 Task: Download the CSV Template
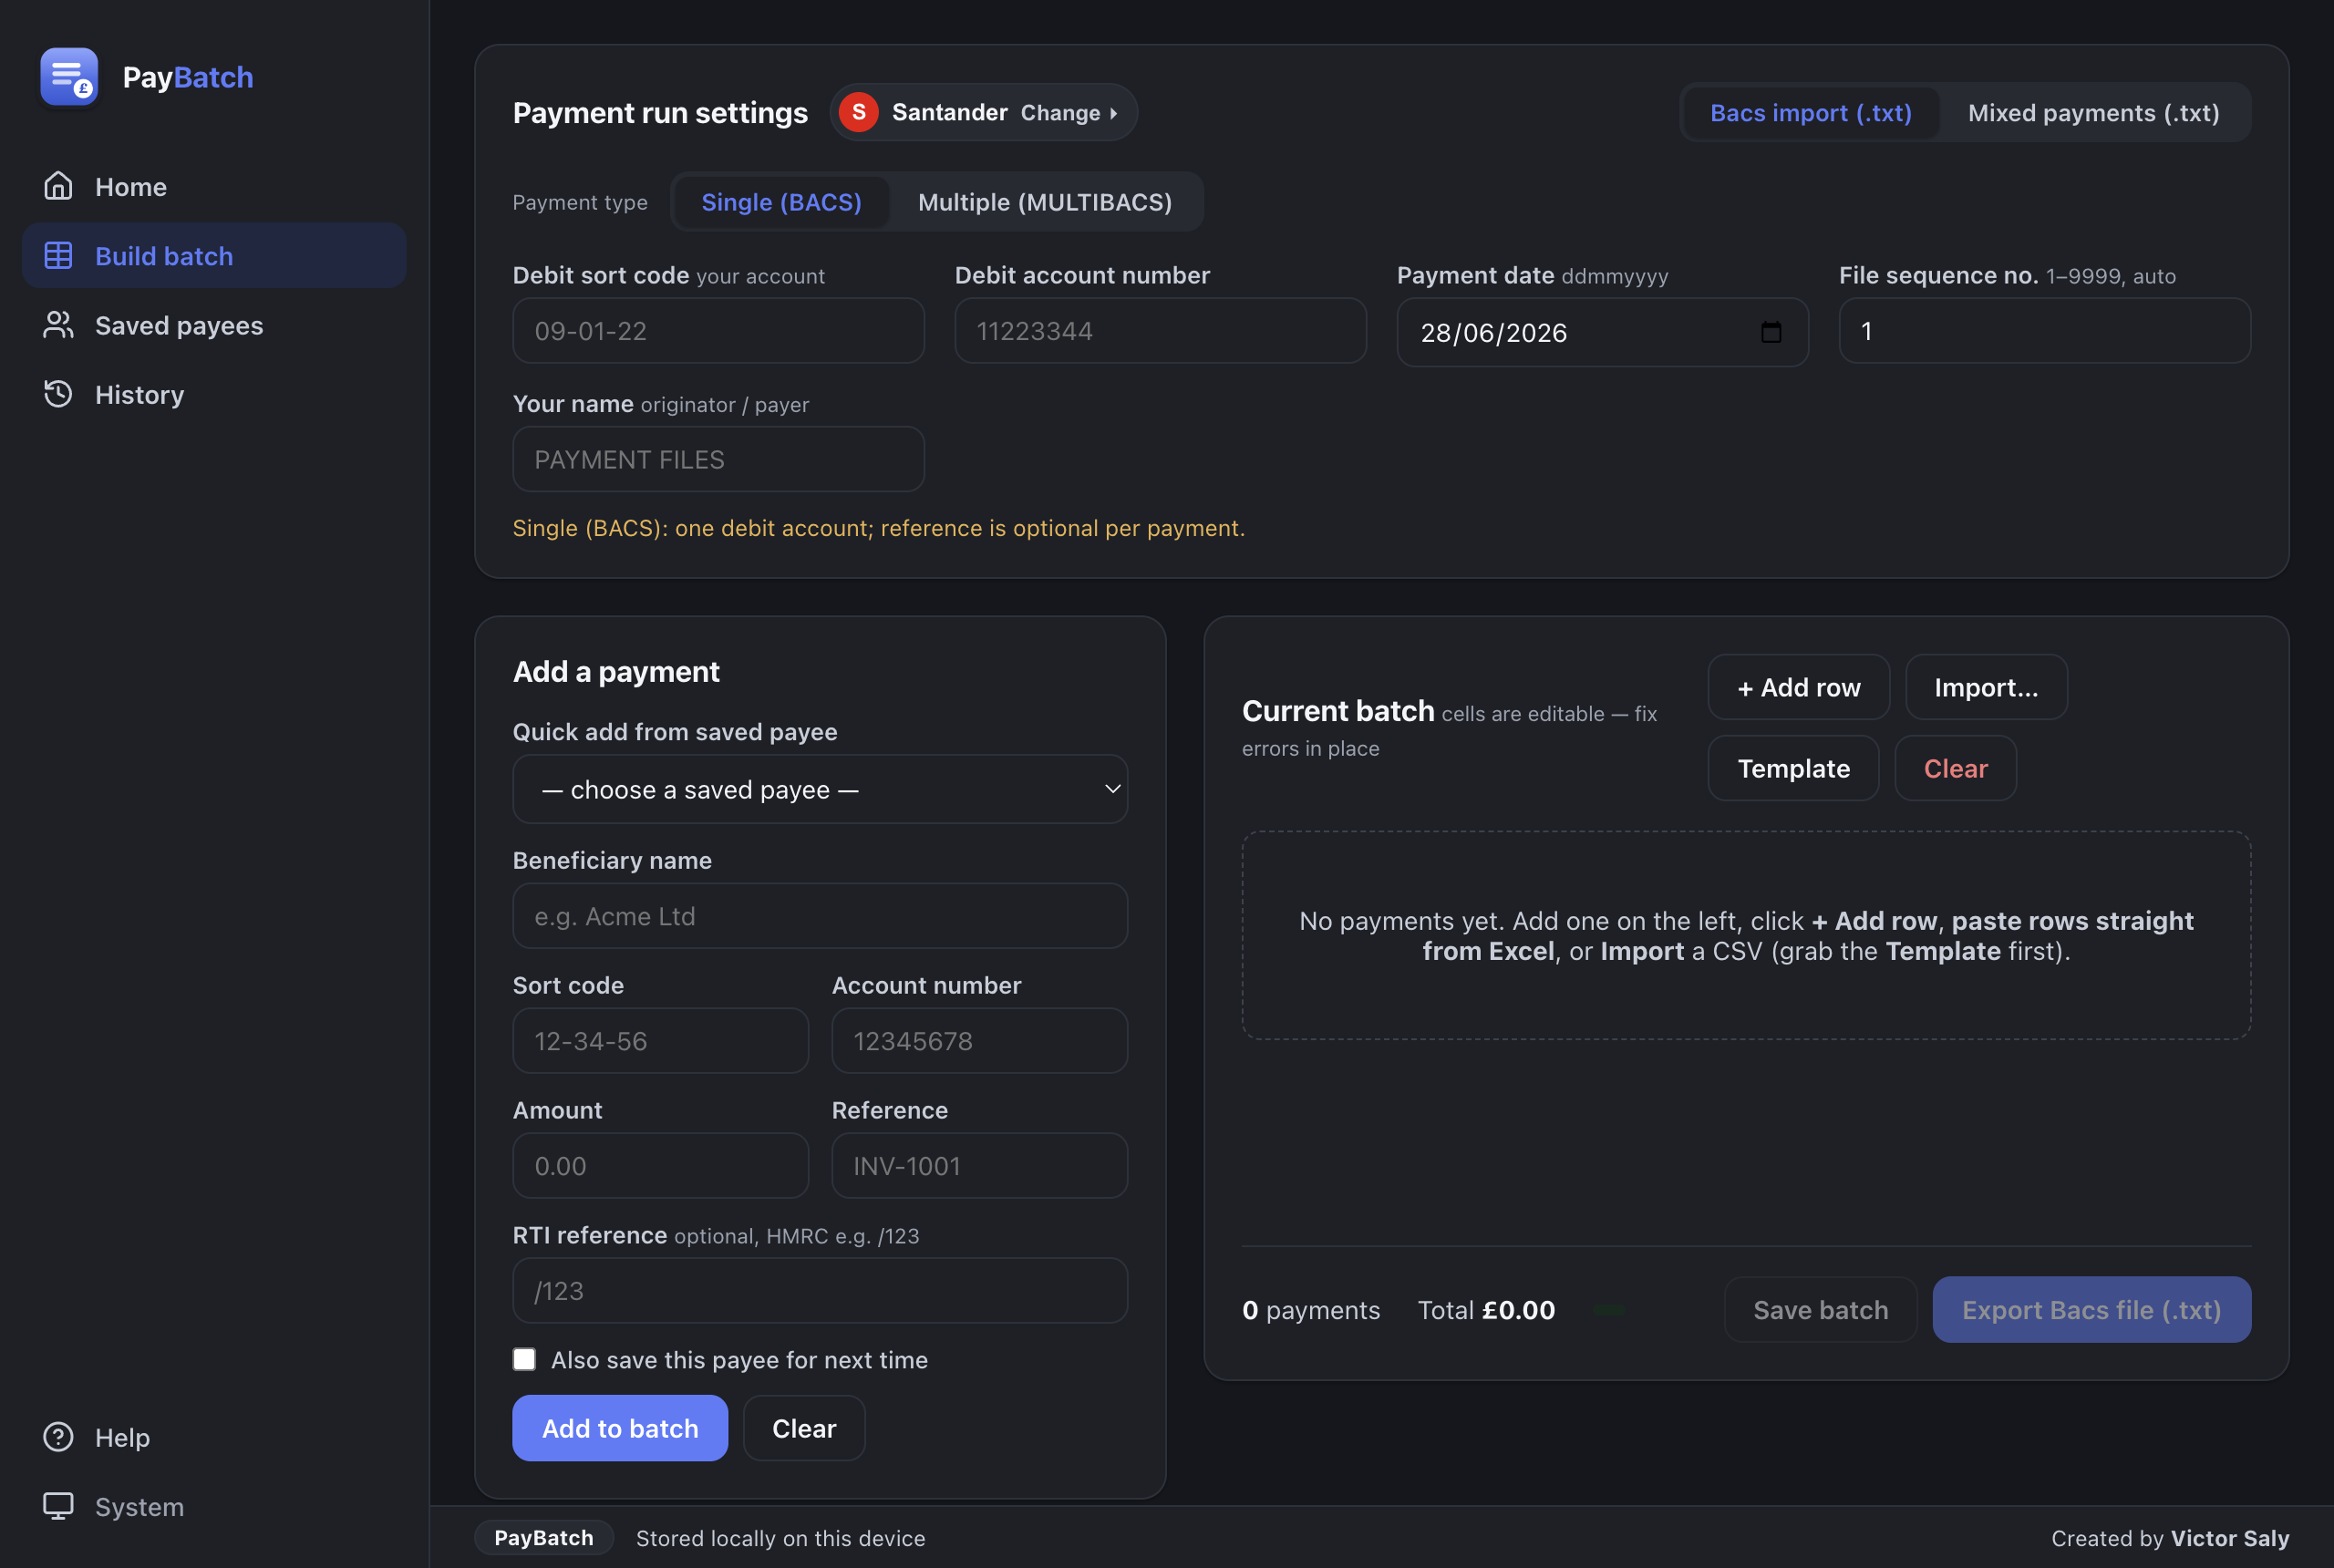pyautogui.click(x=1794, y=768)
